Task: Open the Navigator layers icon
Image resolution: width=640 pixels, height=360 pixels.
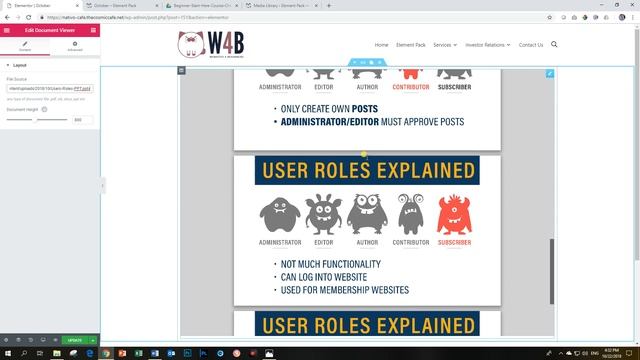Action: 18,340
